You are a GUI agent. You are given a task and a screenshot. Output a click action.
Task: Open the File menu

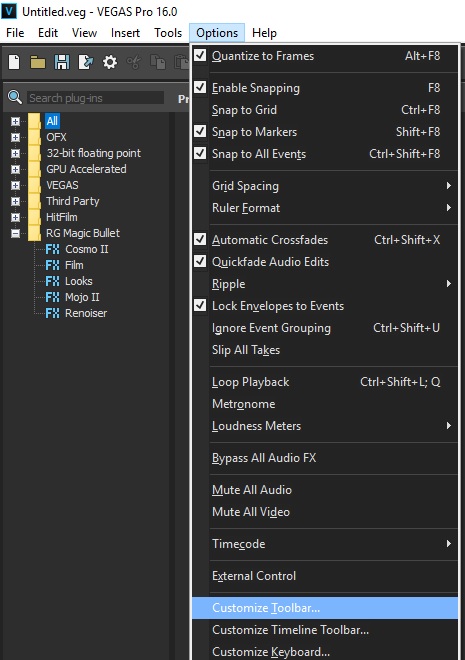click(x=15, y=33)
